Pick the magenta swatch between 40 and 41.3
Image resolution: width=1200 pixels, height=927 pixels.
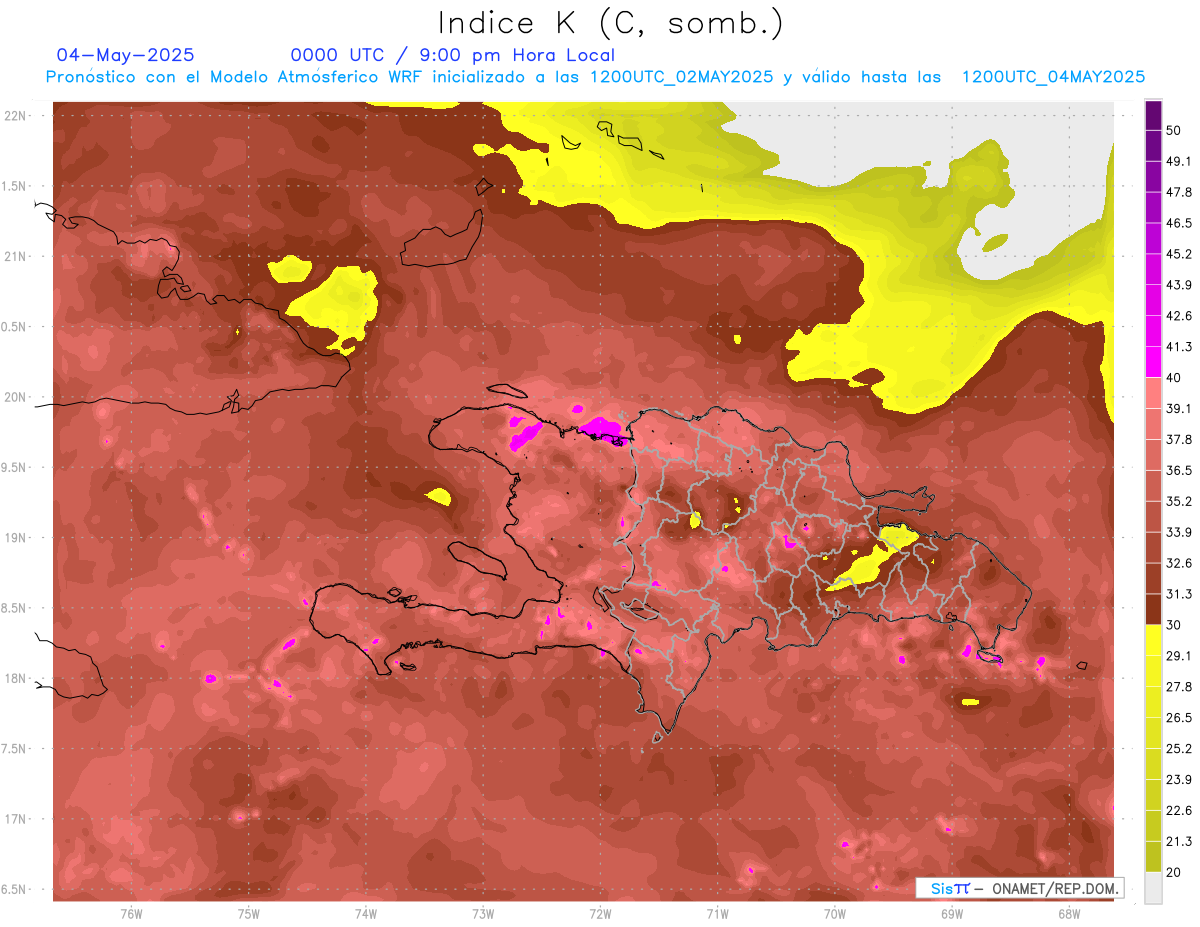point(1153,362)
